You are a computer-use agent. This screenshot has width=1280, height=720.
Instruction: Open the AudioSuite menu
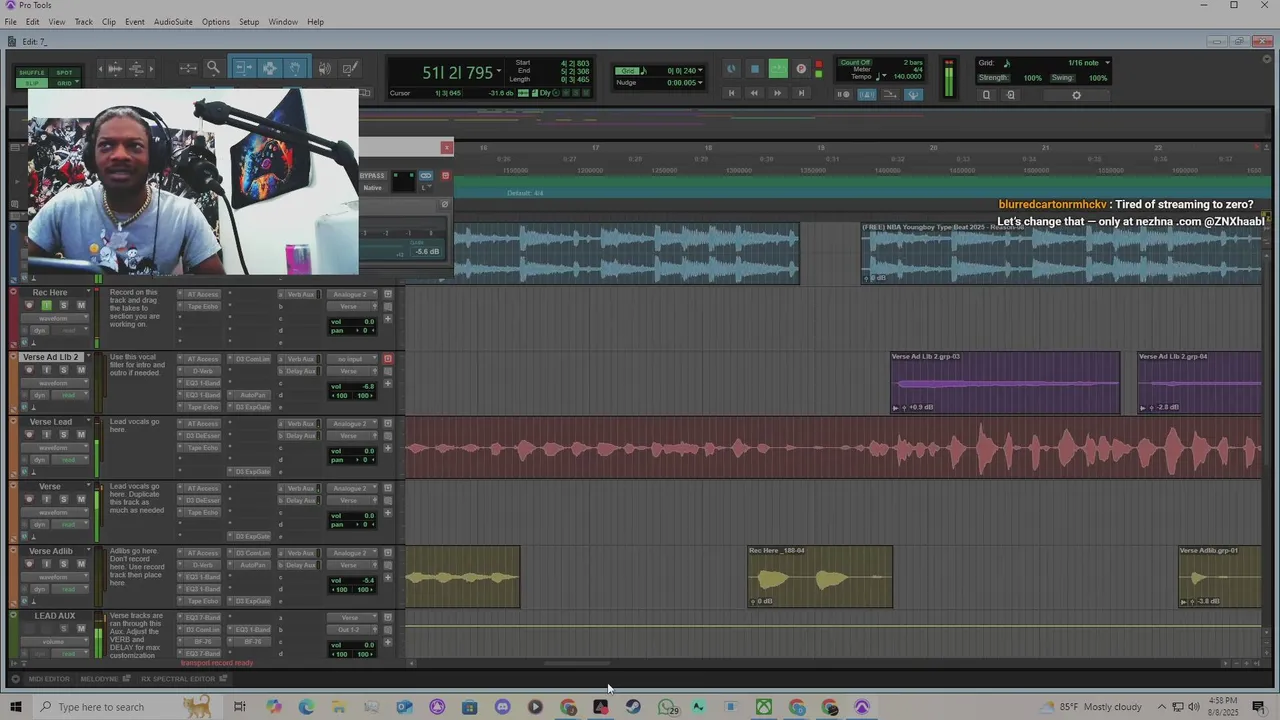click(x=173, y=21)
